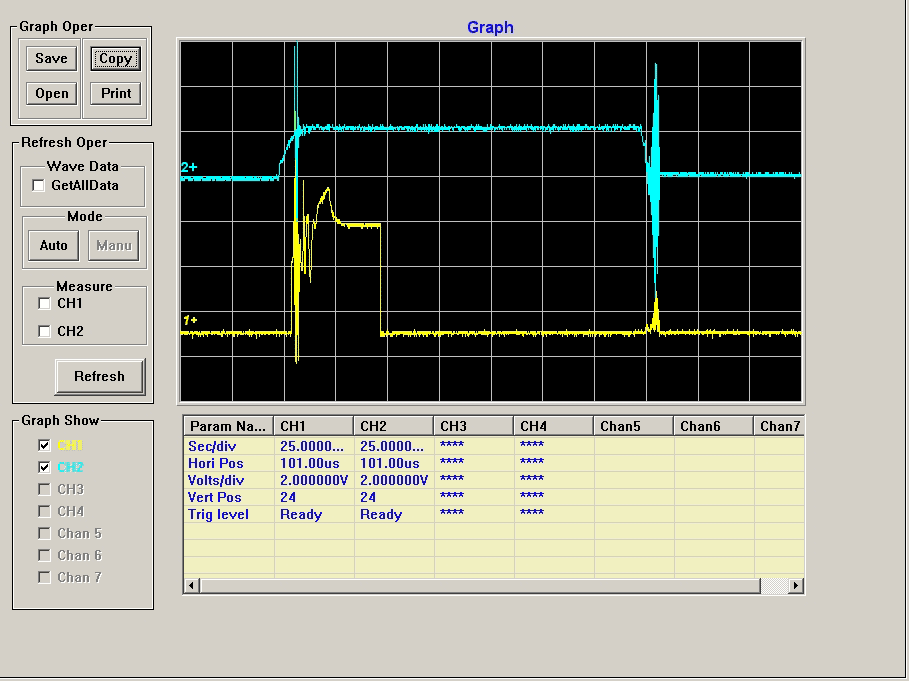Click the CH1 column header
The width and height of the screenshot is (909, 681).
[x=314, y=427]
